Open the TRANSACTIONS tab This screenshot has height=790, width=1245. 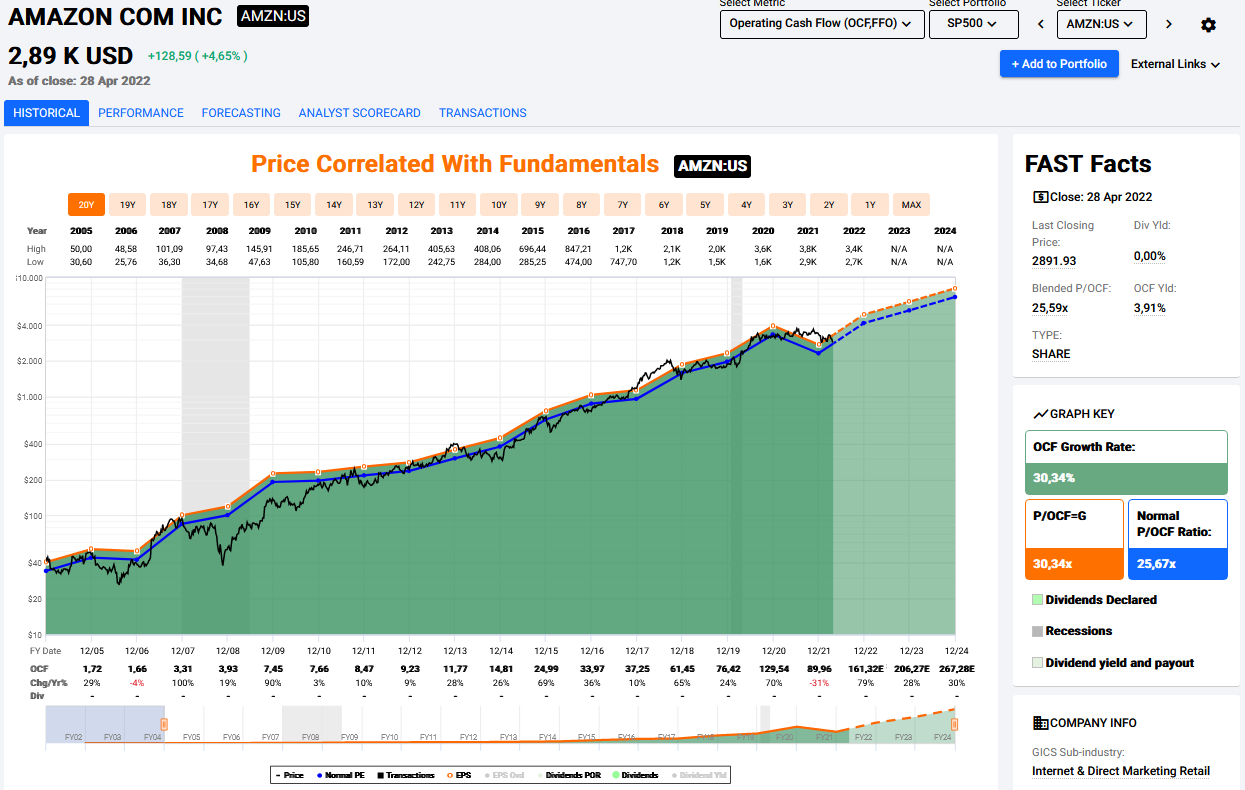coord(482,113)
